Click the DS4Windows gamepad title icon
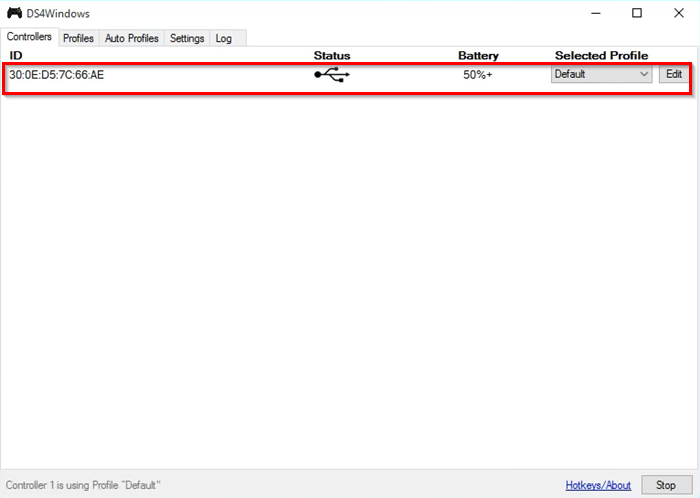Viewport: 700px width, 498px height. 14,13
